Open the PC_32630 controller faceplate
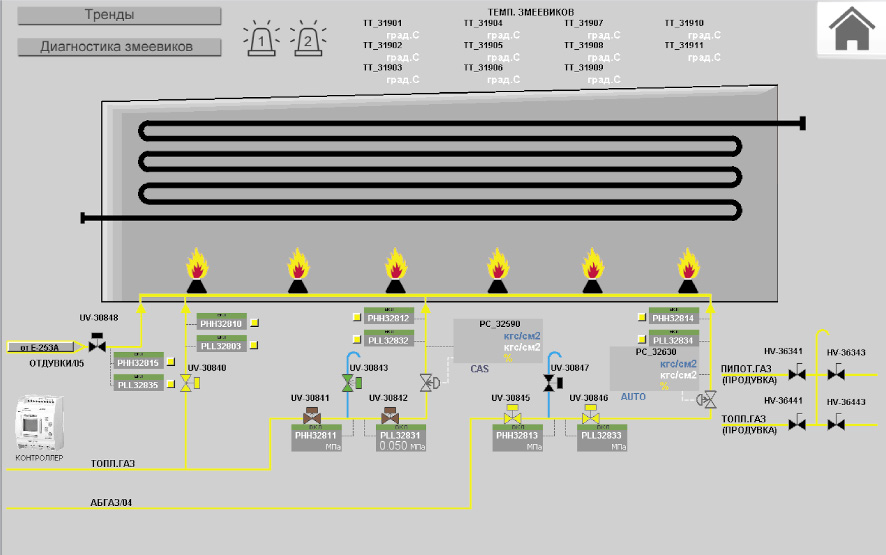886x555 pixels. click(x=654, y=369)
